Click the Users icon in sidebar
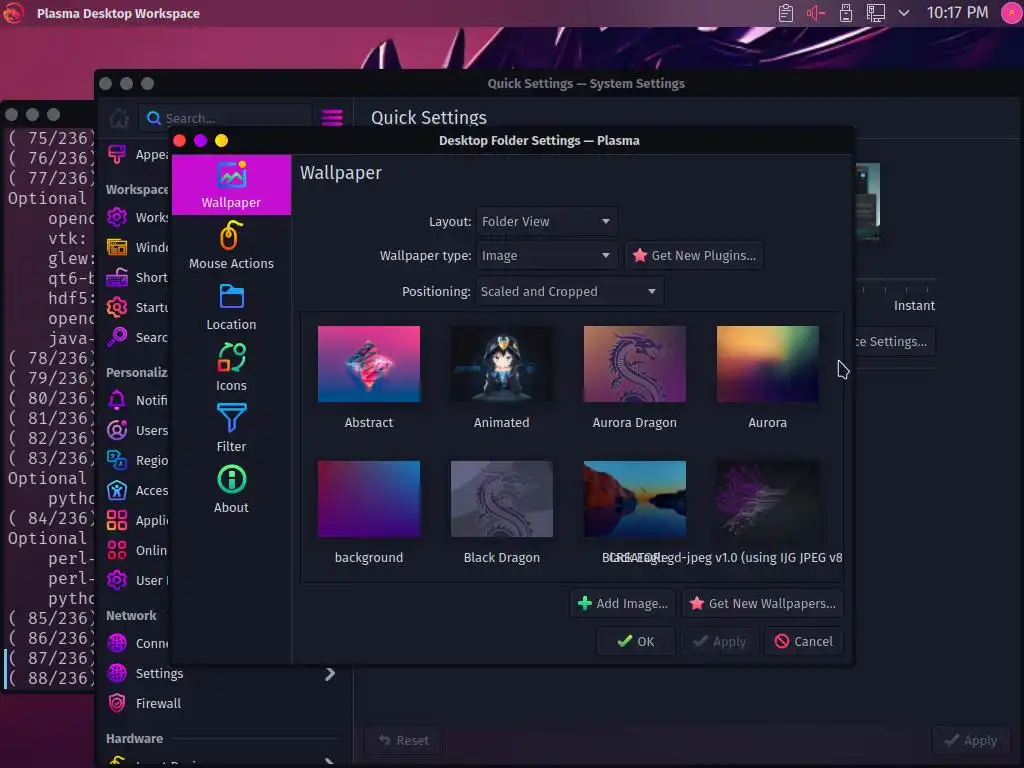 click(x=117, y=430)
